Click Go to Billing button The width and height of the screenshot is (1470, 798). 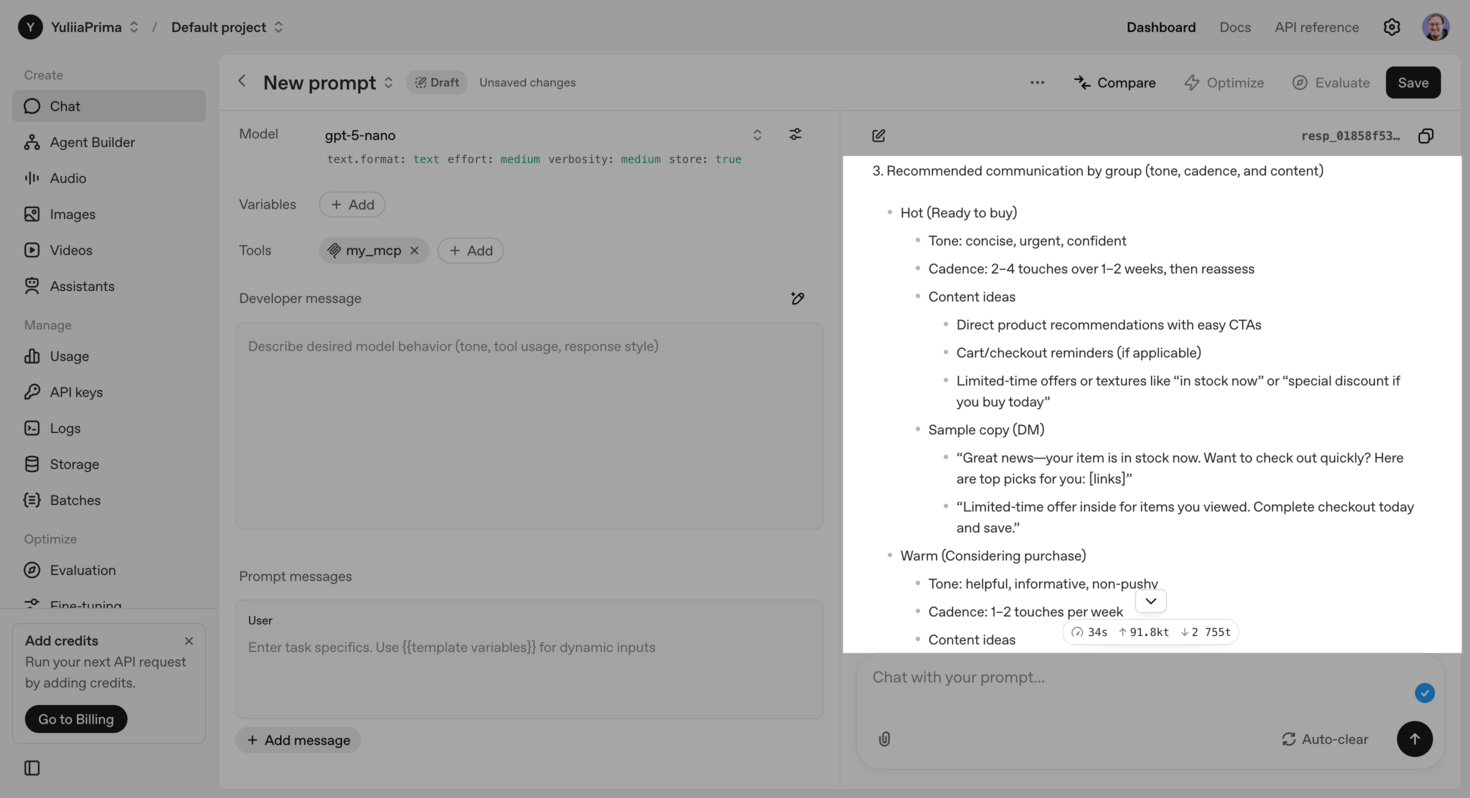tap(76, 719)
